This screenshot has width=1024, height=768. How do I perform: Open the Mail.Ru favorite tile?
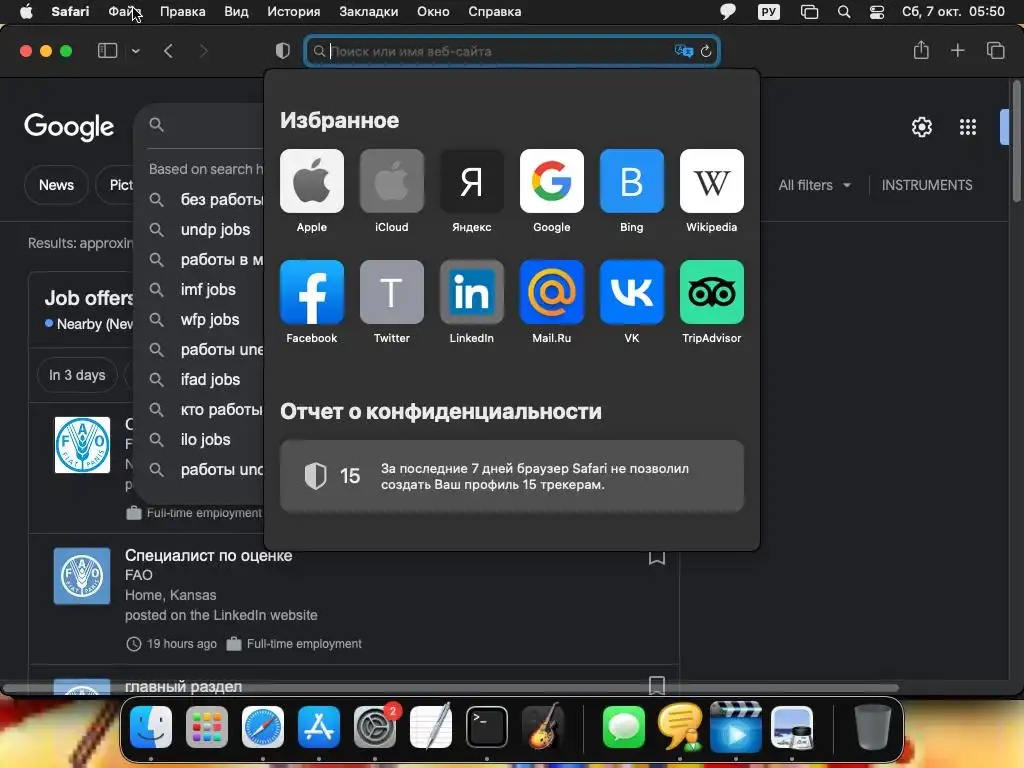click(551, 292)
